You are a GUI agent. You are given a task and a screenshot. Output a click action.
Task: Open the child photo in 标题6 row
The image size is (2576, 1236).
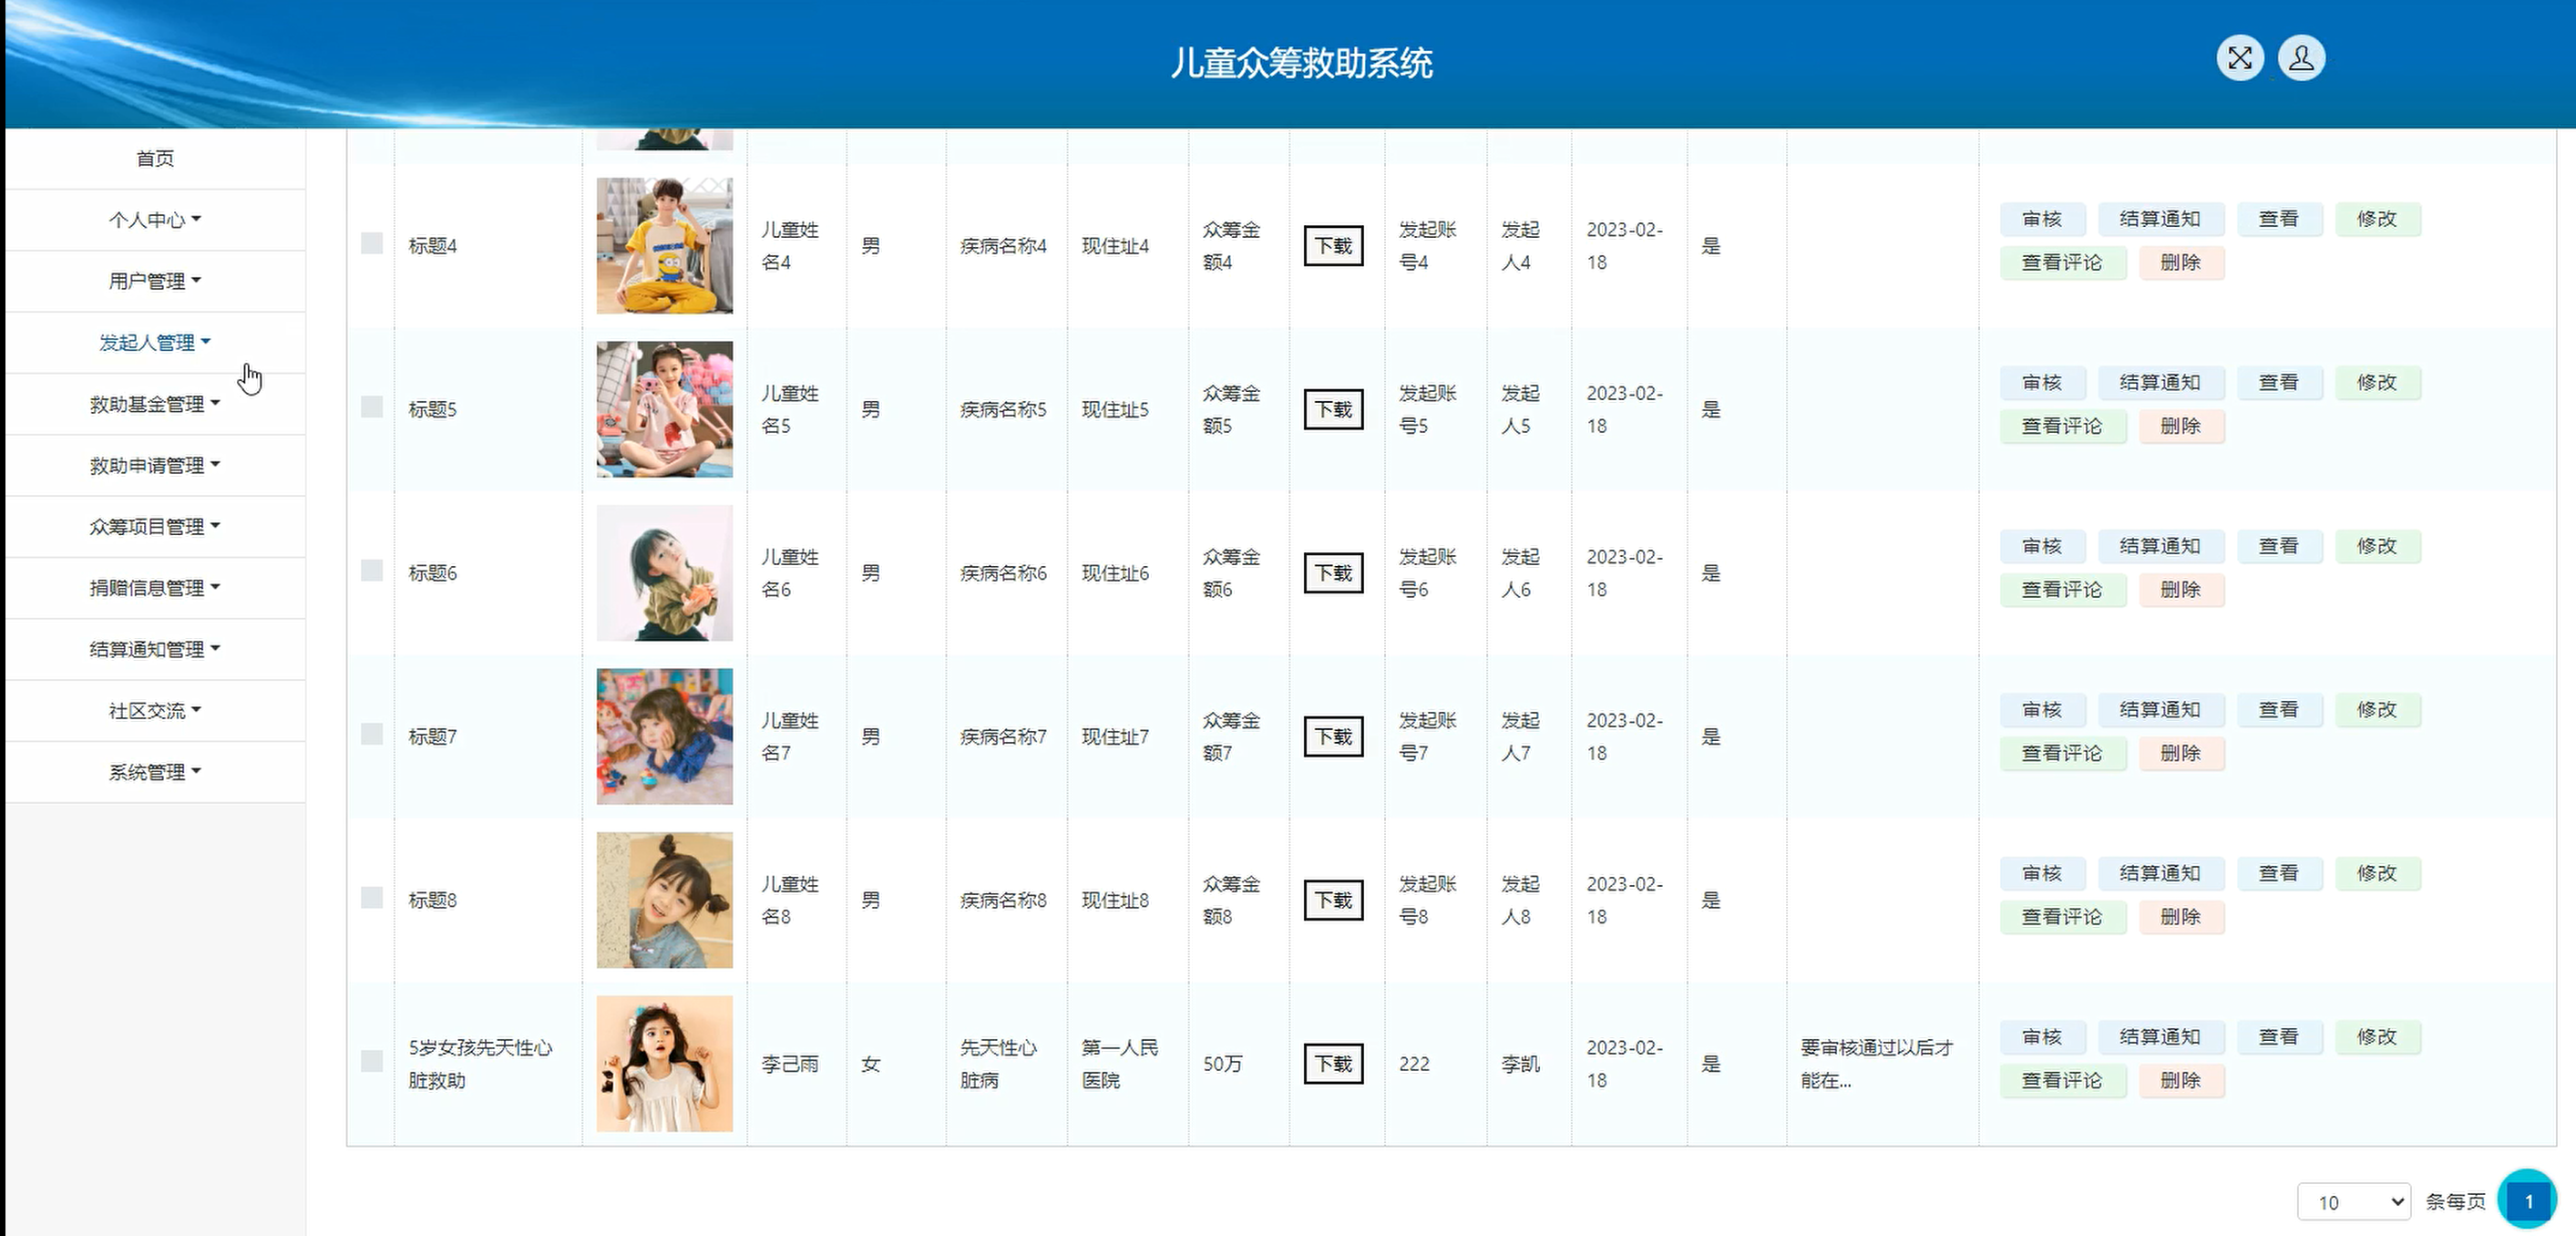[664, 573]
